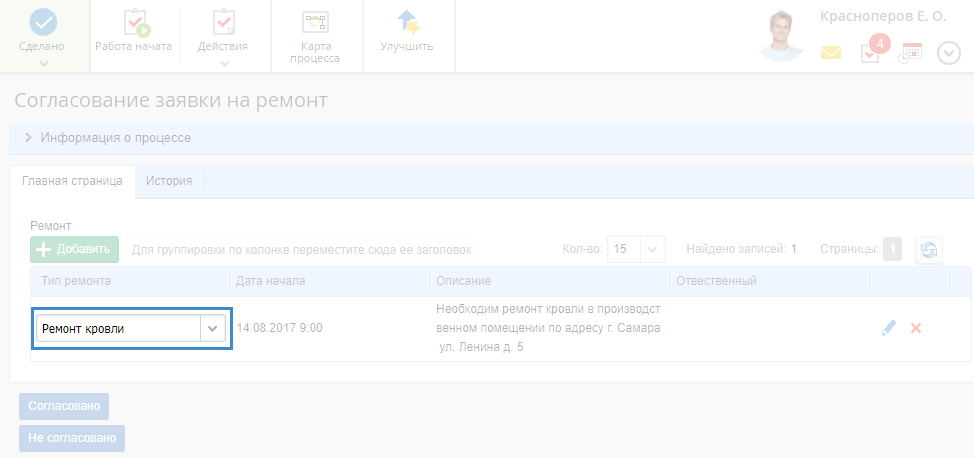Click the pencil edit icon in row
Image resolution: width=974 pixels, height=458 pixels.
coord(890,328)
